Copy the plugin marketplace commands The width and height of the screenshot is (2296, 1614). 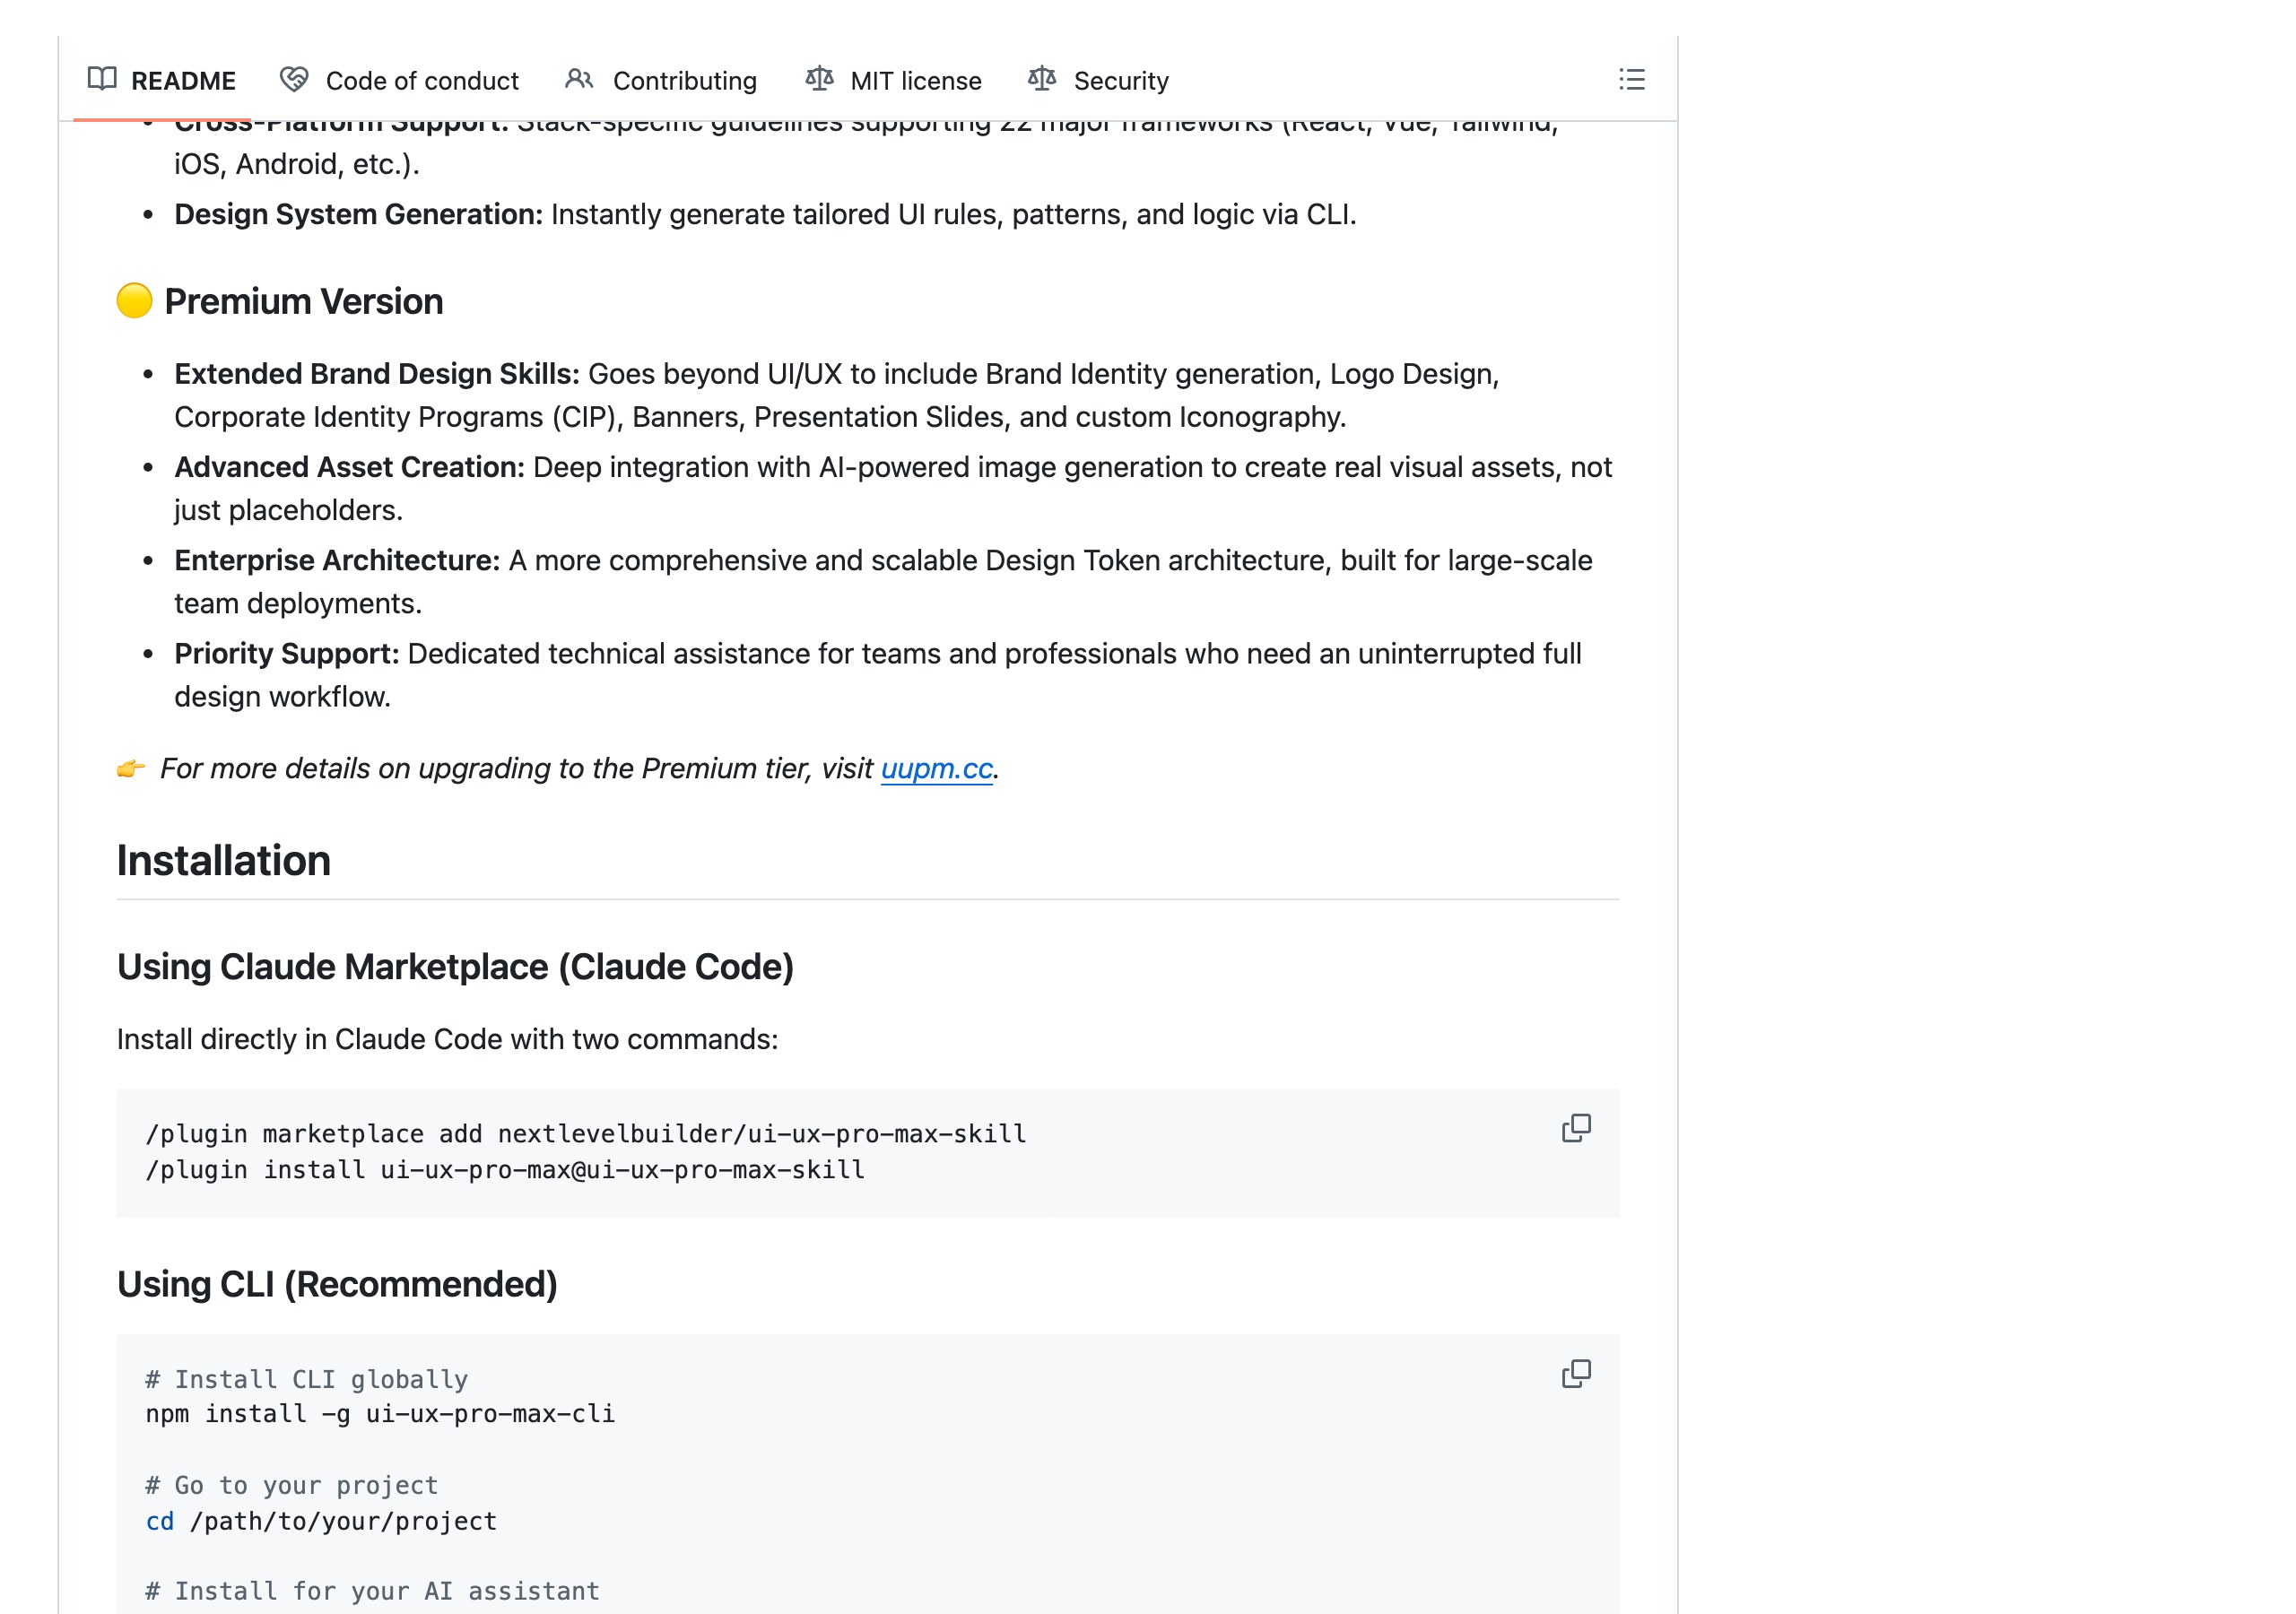click(1576, 1128)
